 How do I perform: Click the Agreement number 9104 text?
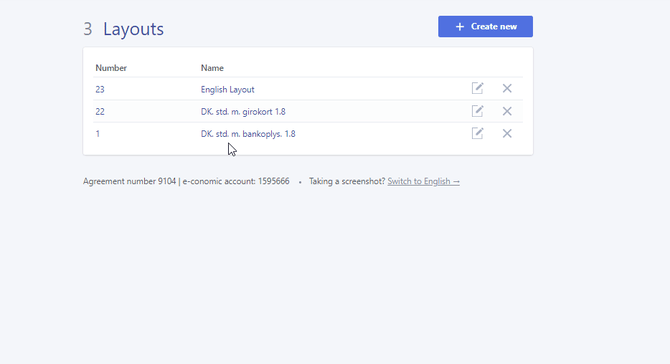pos(129,181)
